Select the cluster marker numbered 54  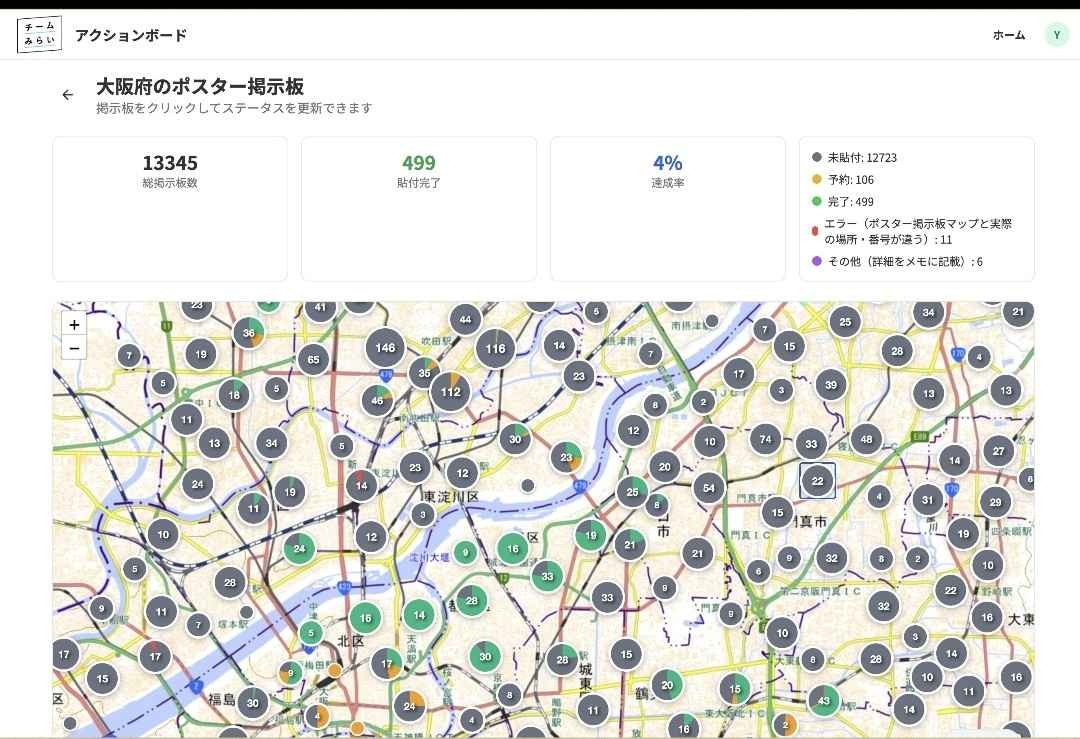pyautogui.click(x=709, y=488)
